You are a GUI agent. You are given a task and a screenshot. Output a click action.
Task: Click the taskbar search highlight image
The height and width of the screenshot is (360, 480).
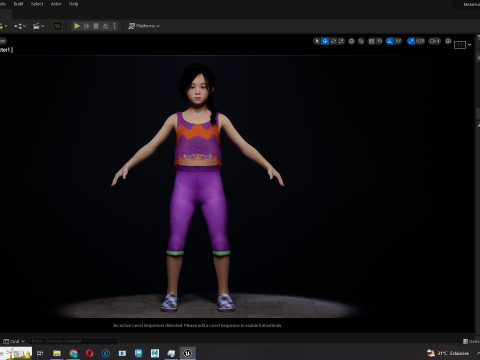click(x=16, y=353)
